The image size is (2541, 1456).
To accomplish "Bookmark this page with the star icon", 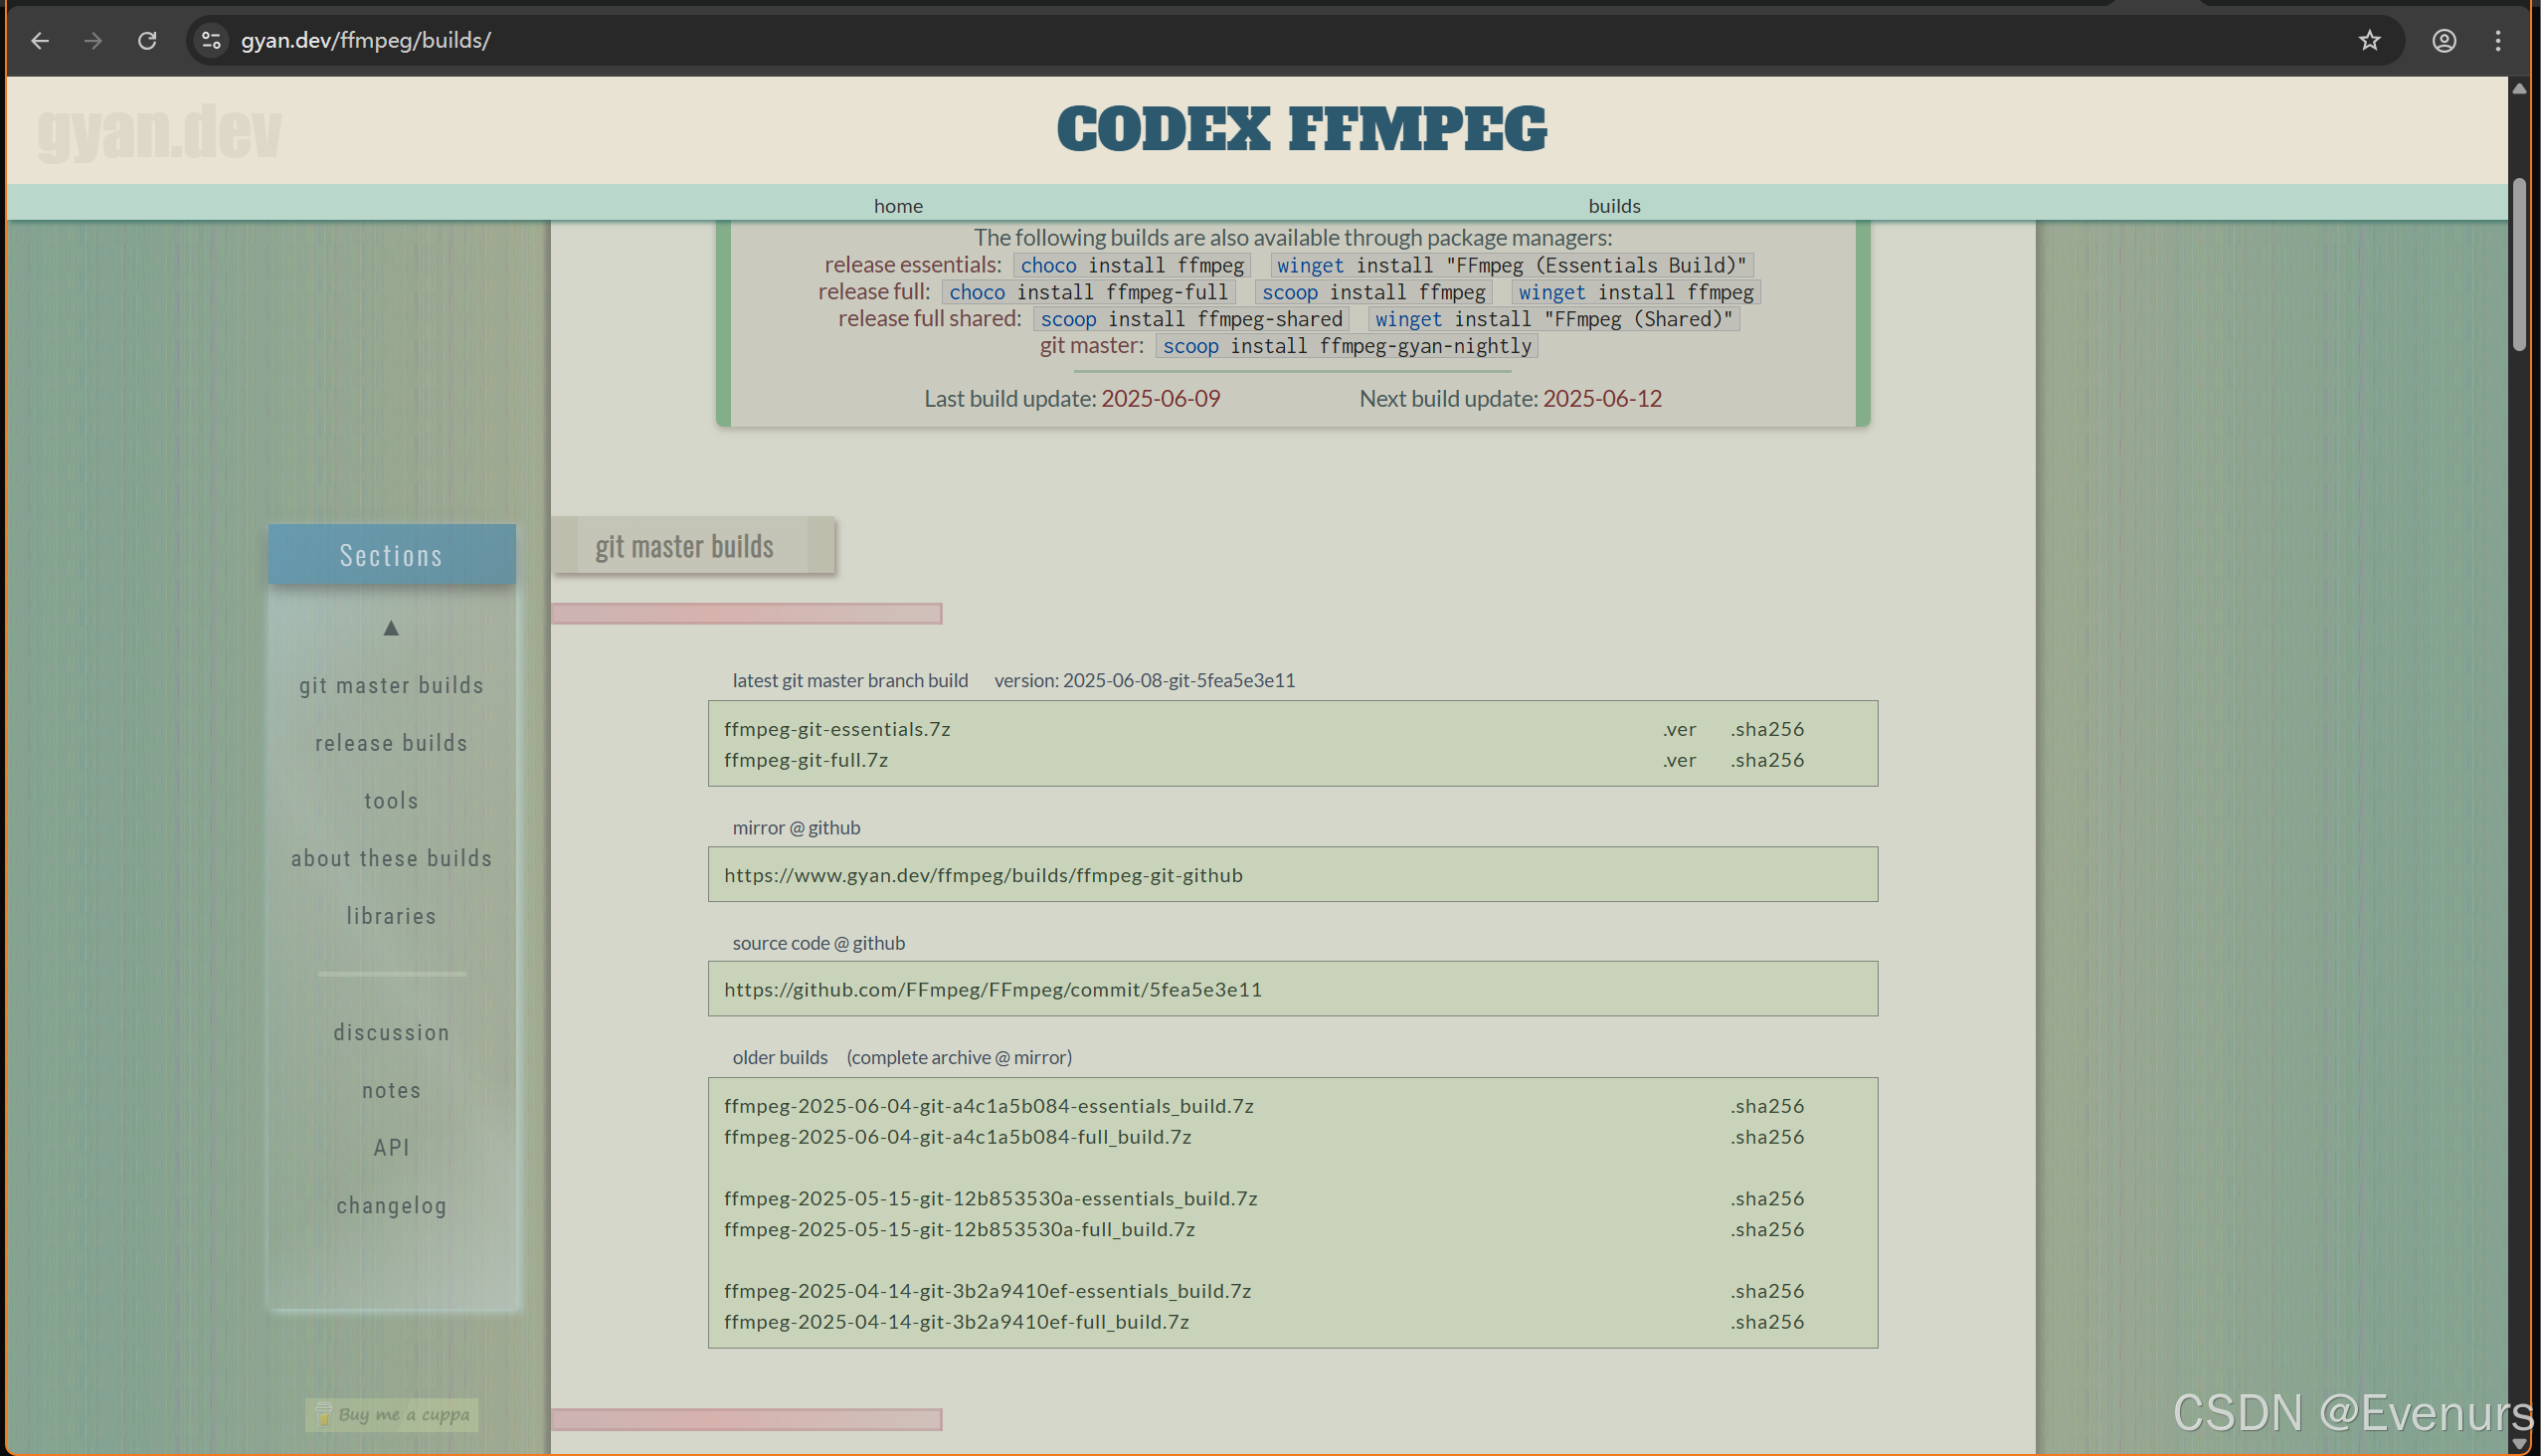I will pyautogui.click(x=2369, y=41).
